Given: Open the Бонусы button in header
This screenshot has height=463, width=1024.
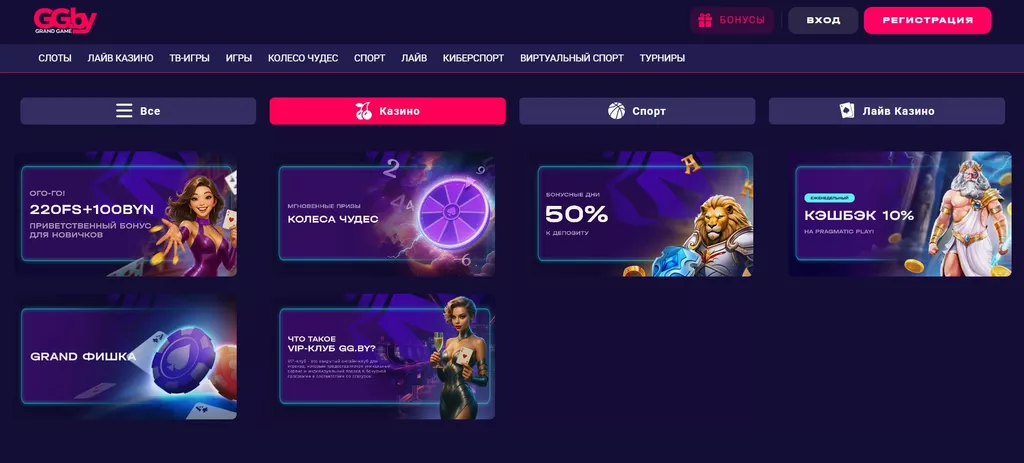Looking at the screenshot, I should point(732,20).
